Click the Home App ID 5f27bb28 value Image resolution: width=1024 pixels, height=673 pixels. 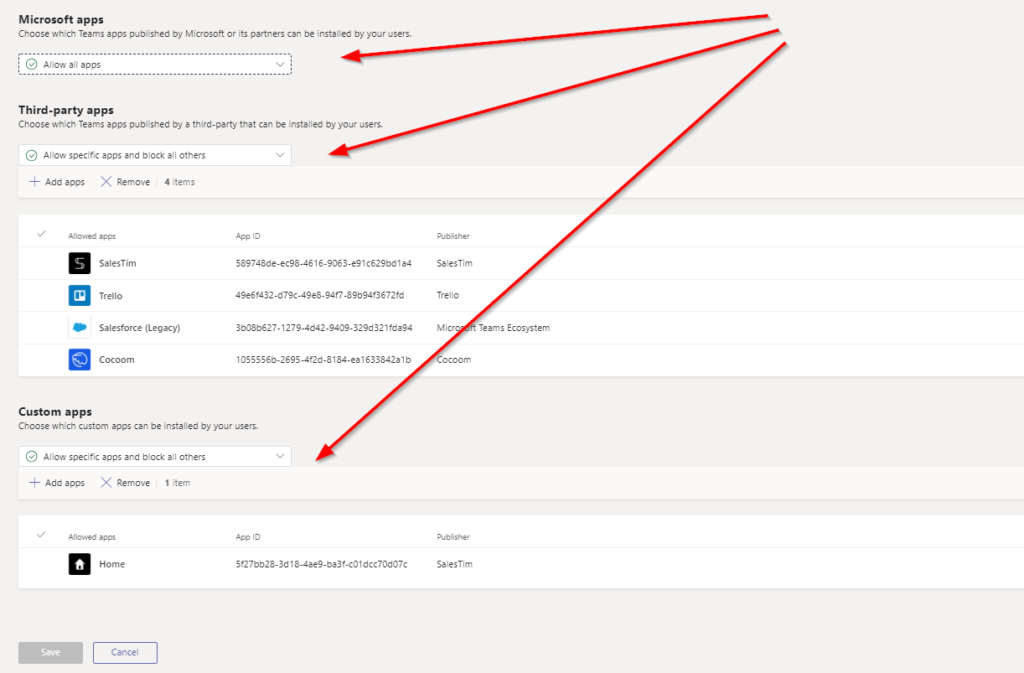[x=321, y=564]
